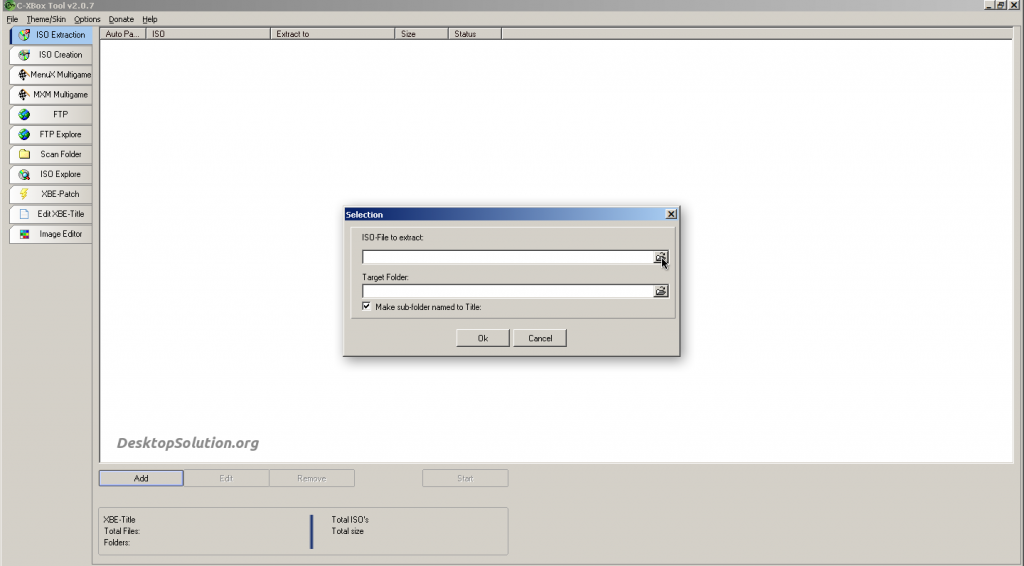Click the Target Folder input field
This screenshot has height=566, width=1024.
click(507, 291)
